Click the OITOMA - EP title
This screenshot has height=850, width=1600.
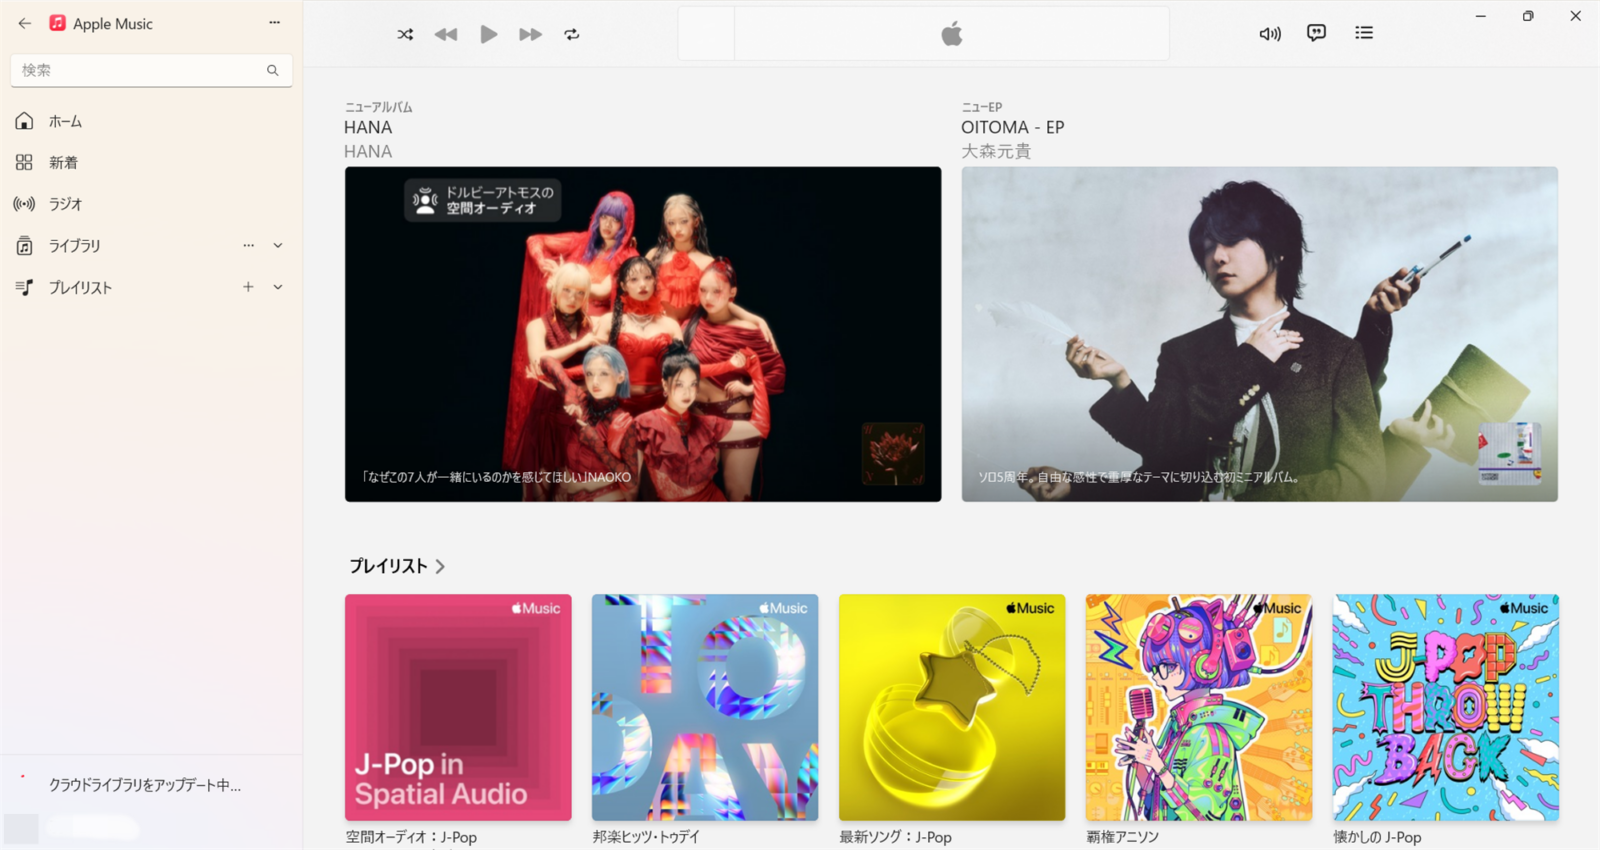[x=1012, y=127]
